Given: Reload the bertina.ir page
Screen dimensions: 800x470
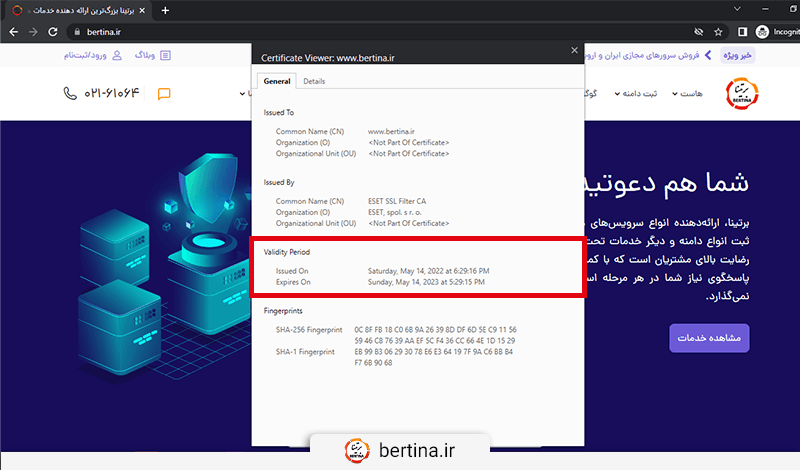Looking at the screenshot, I should 53,32.
